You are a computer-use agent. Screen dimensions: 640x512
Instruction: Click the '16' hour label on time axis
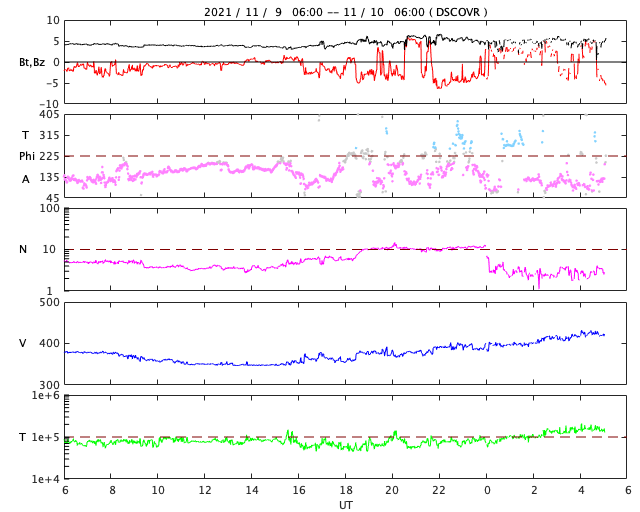point(299,490)
